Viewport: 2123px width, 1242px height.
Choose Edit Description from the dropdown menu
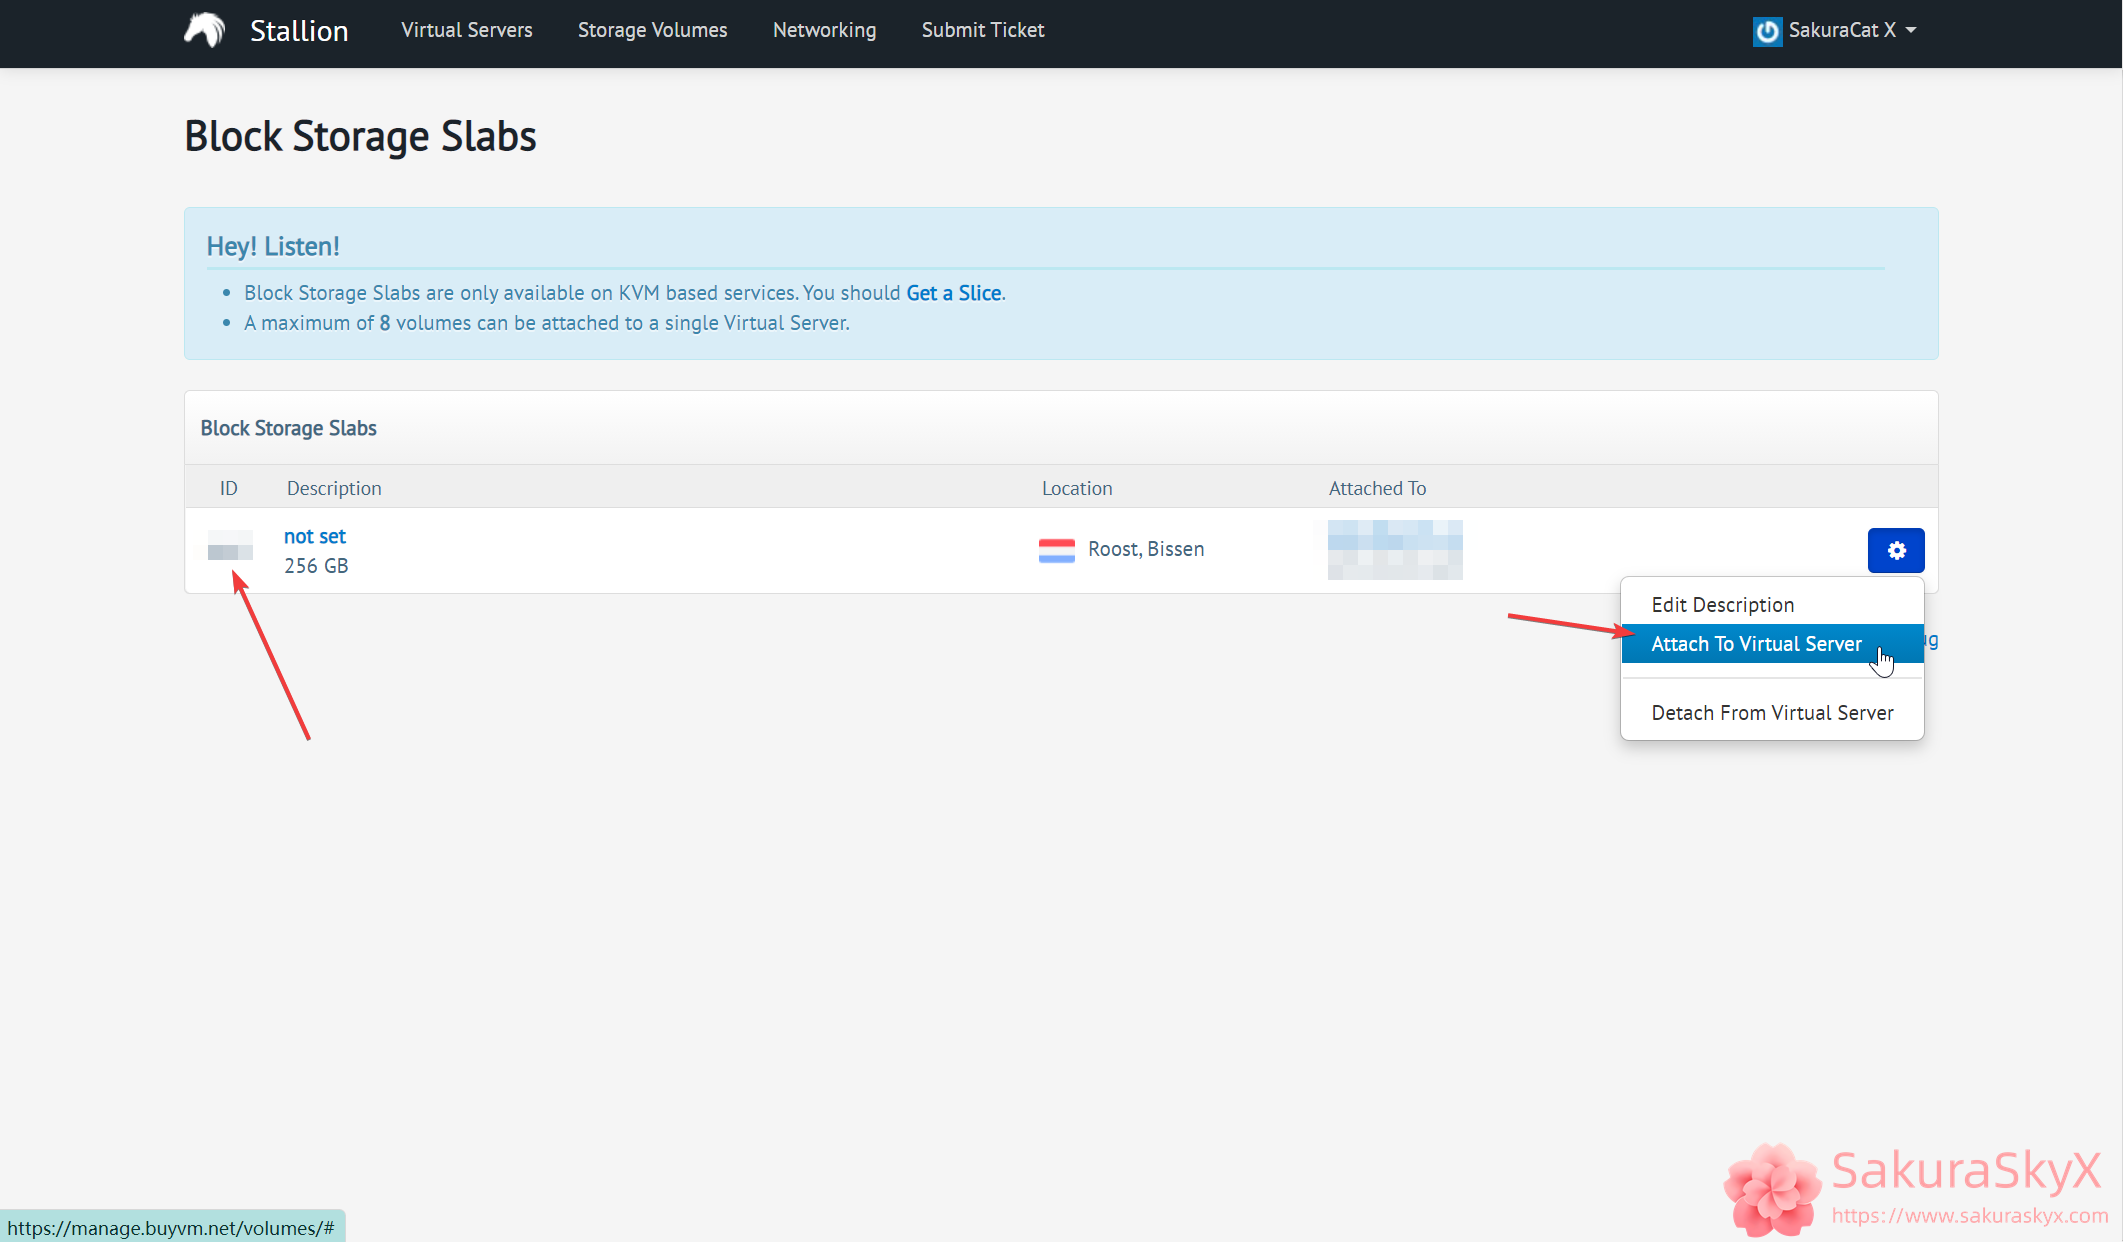[1722, 605]
